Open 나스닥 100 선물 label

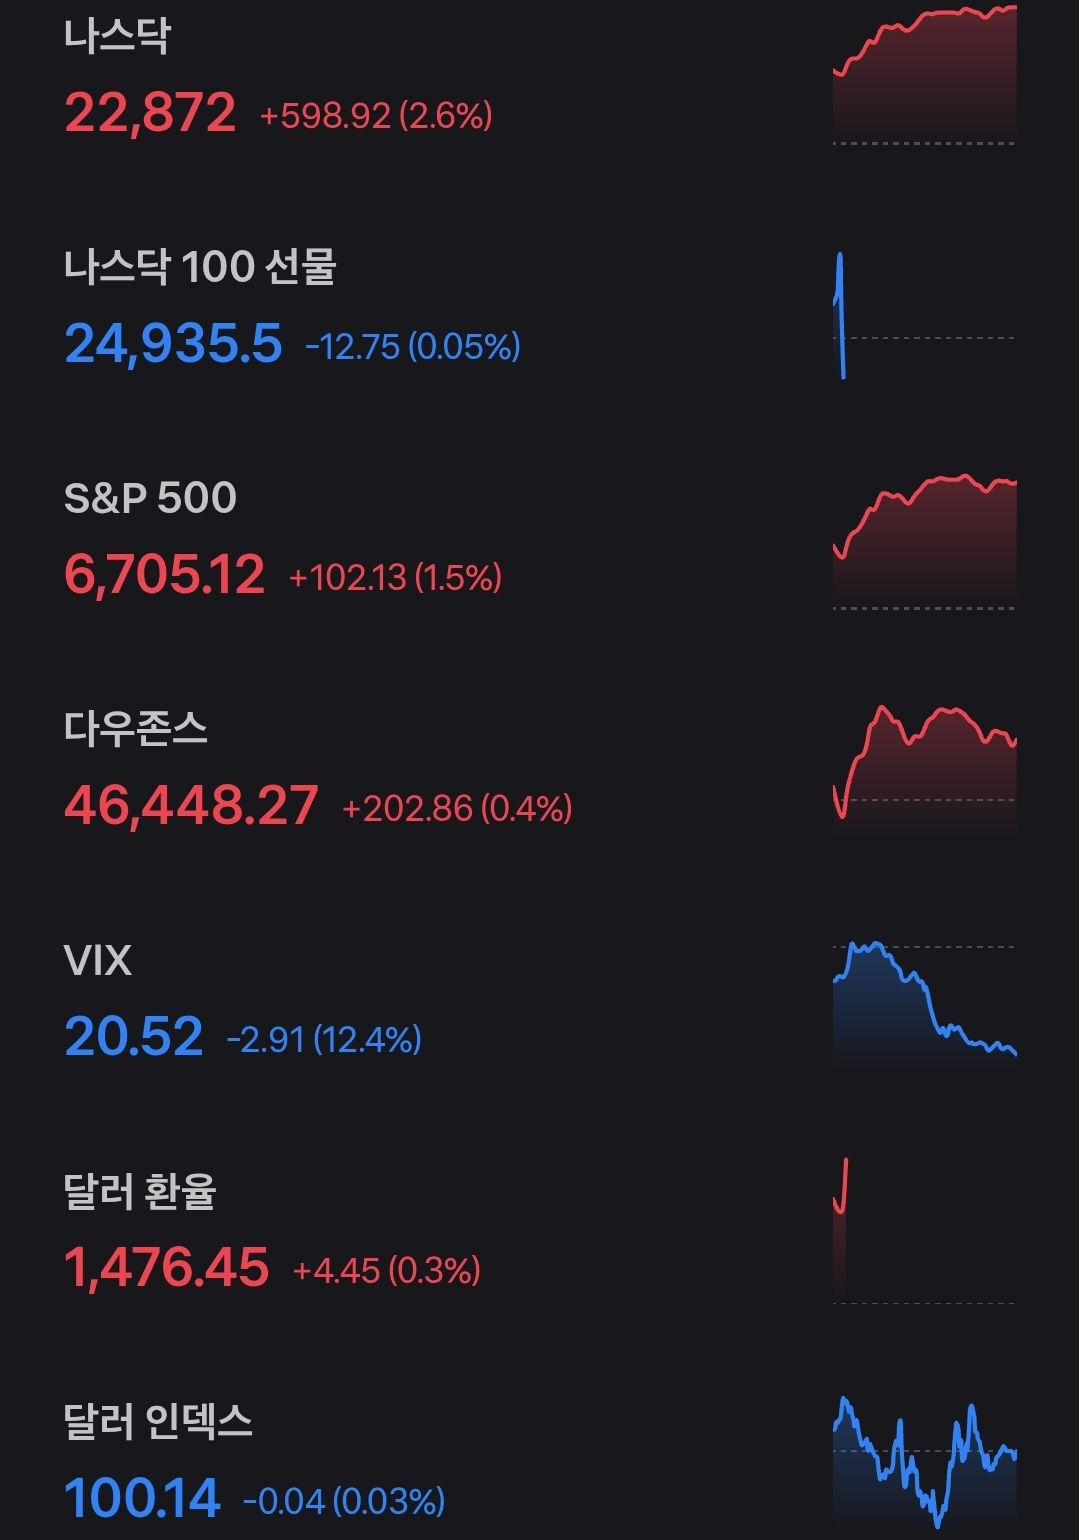200,267
